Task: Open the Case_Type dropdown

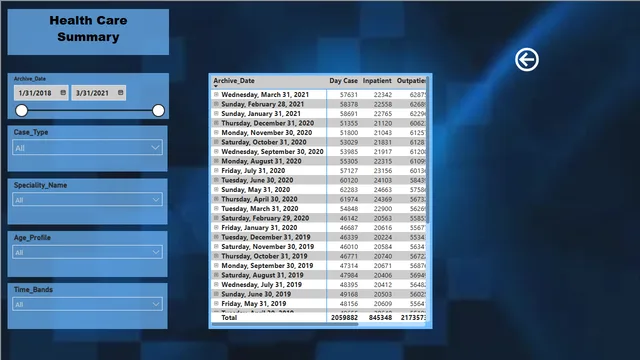Action: coord(87,148)
